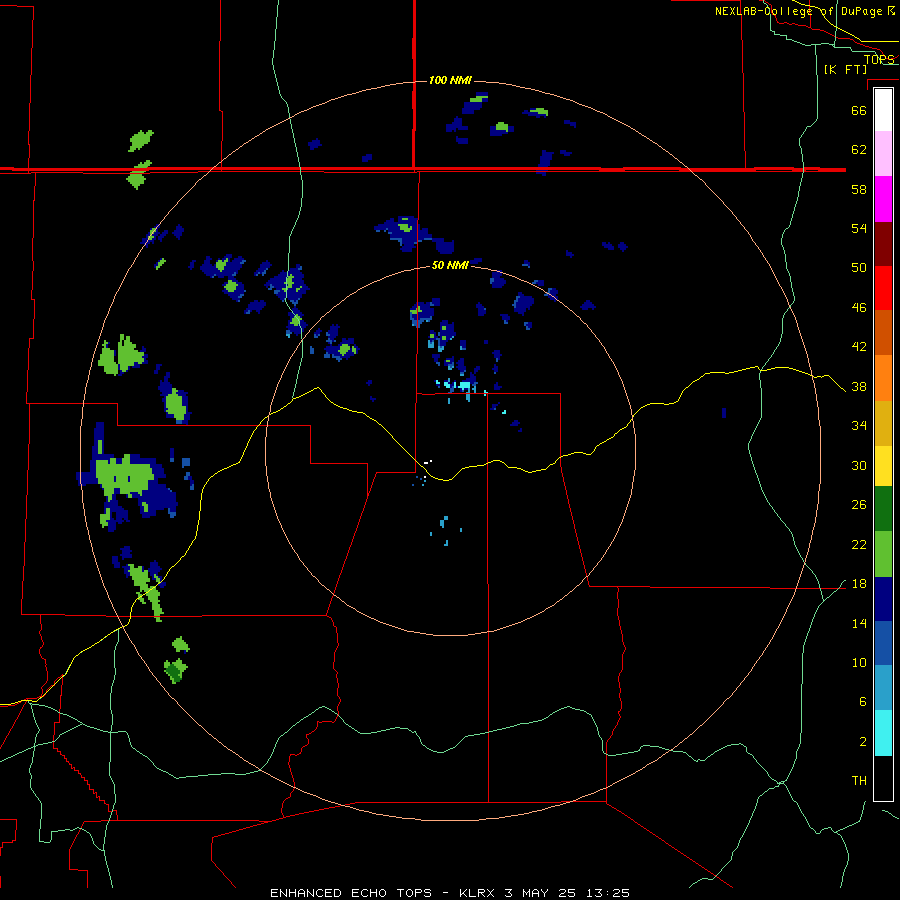Click the gold legend swatch
900x900 pixels.
point(883,423)
